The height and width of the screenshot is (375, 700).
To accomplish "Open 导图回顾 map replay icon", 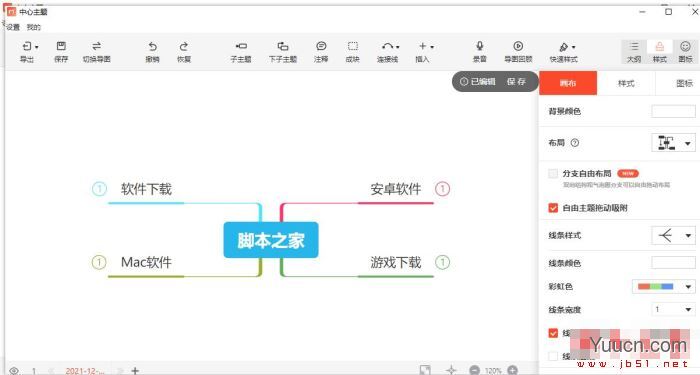I will coord(518,46).
